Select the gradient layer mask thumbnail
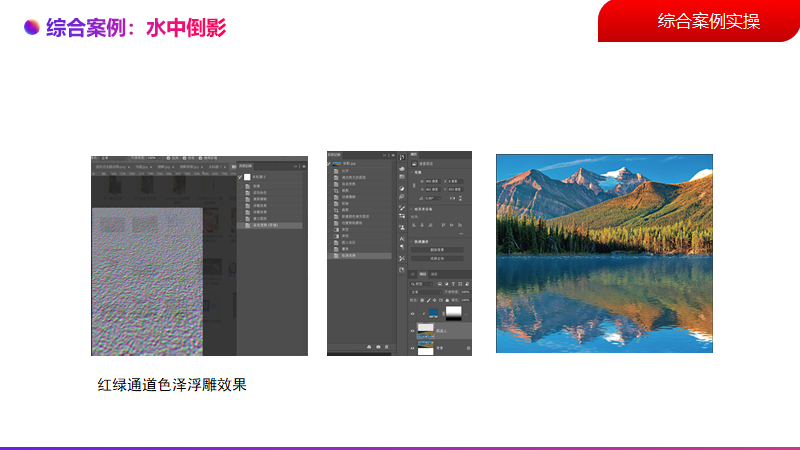 click(454, 313)
